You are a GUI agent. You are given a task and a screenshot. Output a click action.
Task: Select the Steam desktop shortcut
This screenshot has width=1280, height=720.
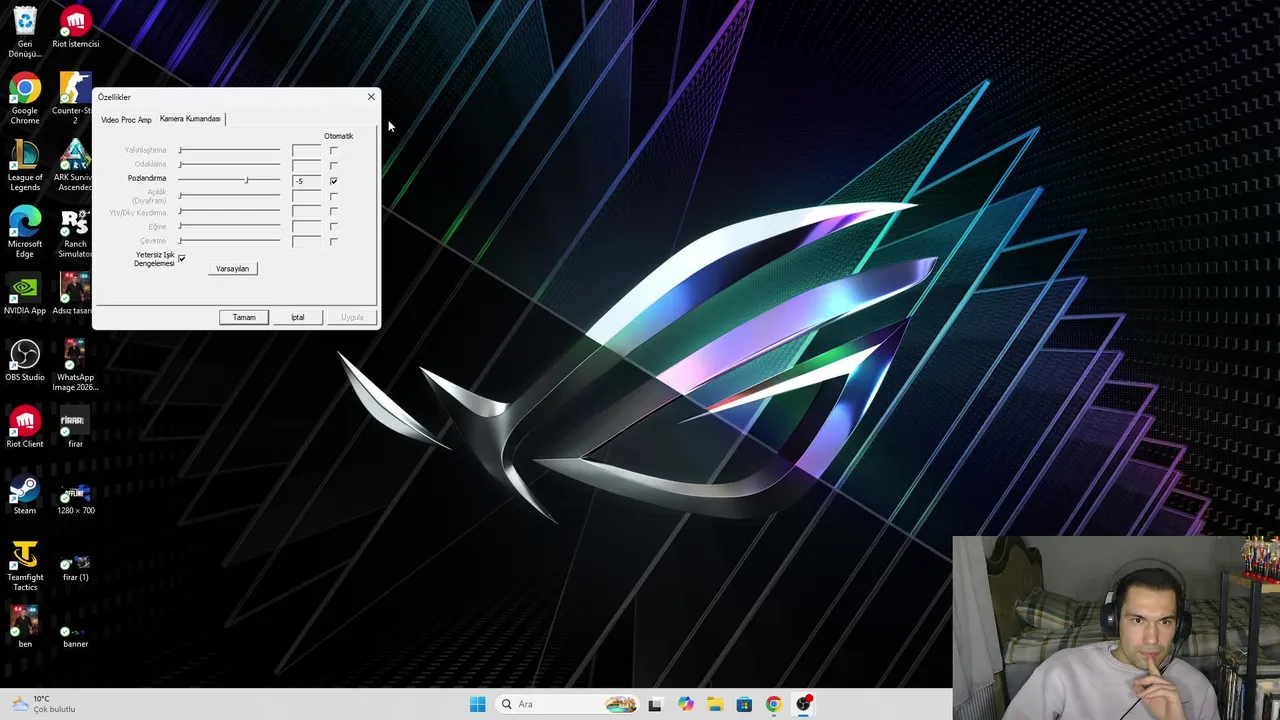25,494
